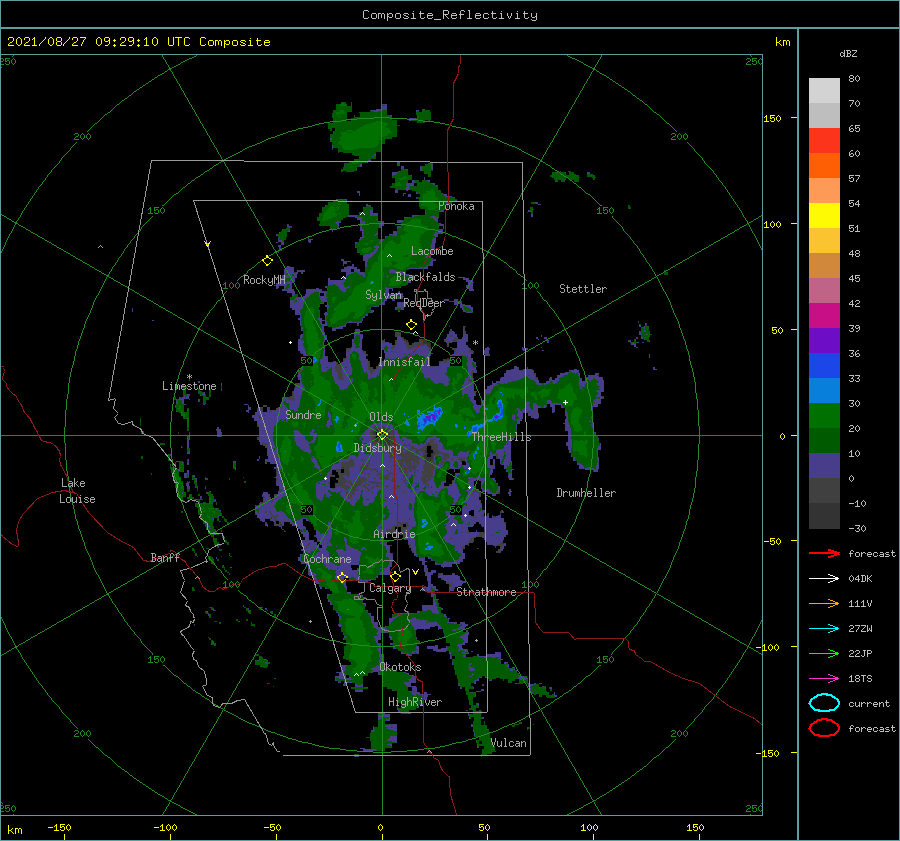Click the white asterisk marker above Limestone
900x841 pixels.
click(x=189, y=377)
